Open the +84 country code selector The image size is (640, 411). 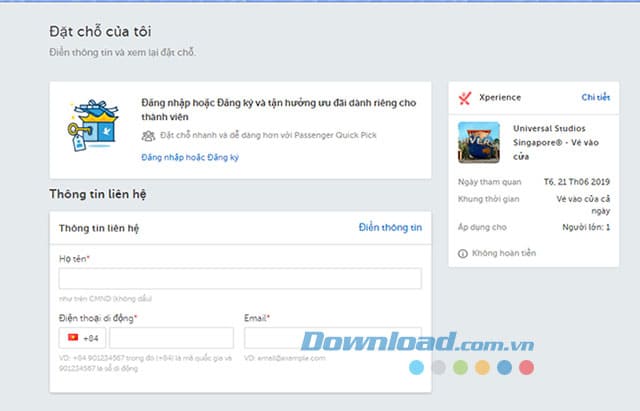(x=82, y=338)
